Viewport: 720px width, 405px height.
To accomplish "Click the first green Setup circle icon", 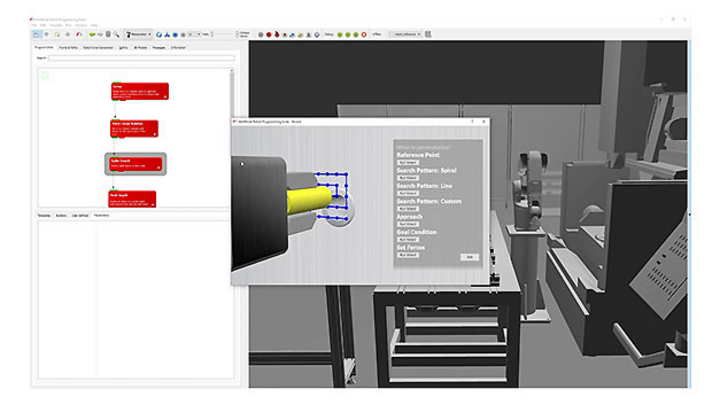I will pos(339,34).
